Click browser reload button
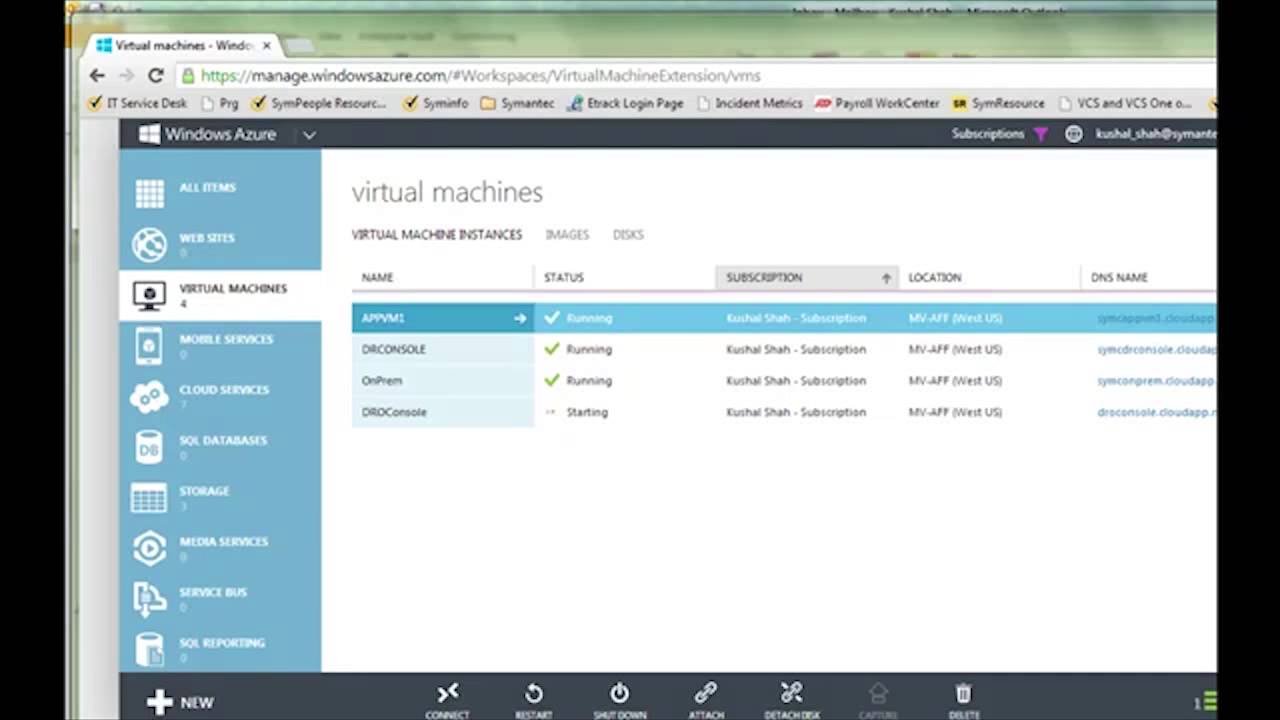Viewport: 1280px width, 720px height. pyautogui.click(x=156, y=75)
